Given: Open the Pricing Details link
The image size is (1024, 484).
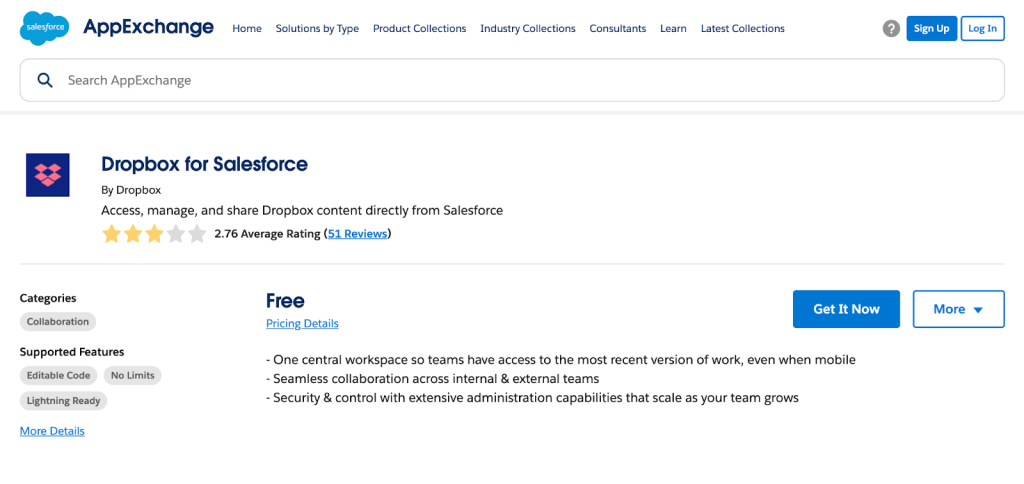Looking at the screenshot, I should [302, 323].
